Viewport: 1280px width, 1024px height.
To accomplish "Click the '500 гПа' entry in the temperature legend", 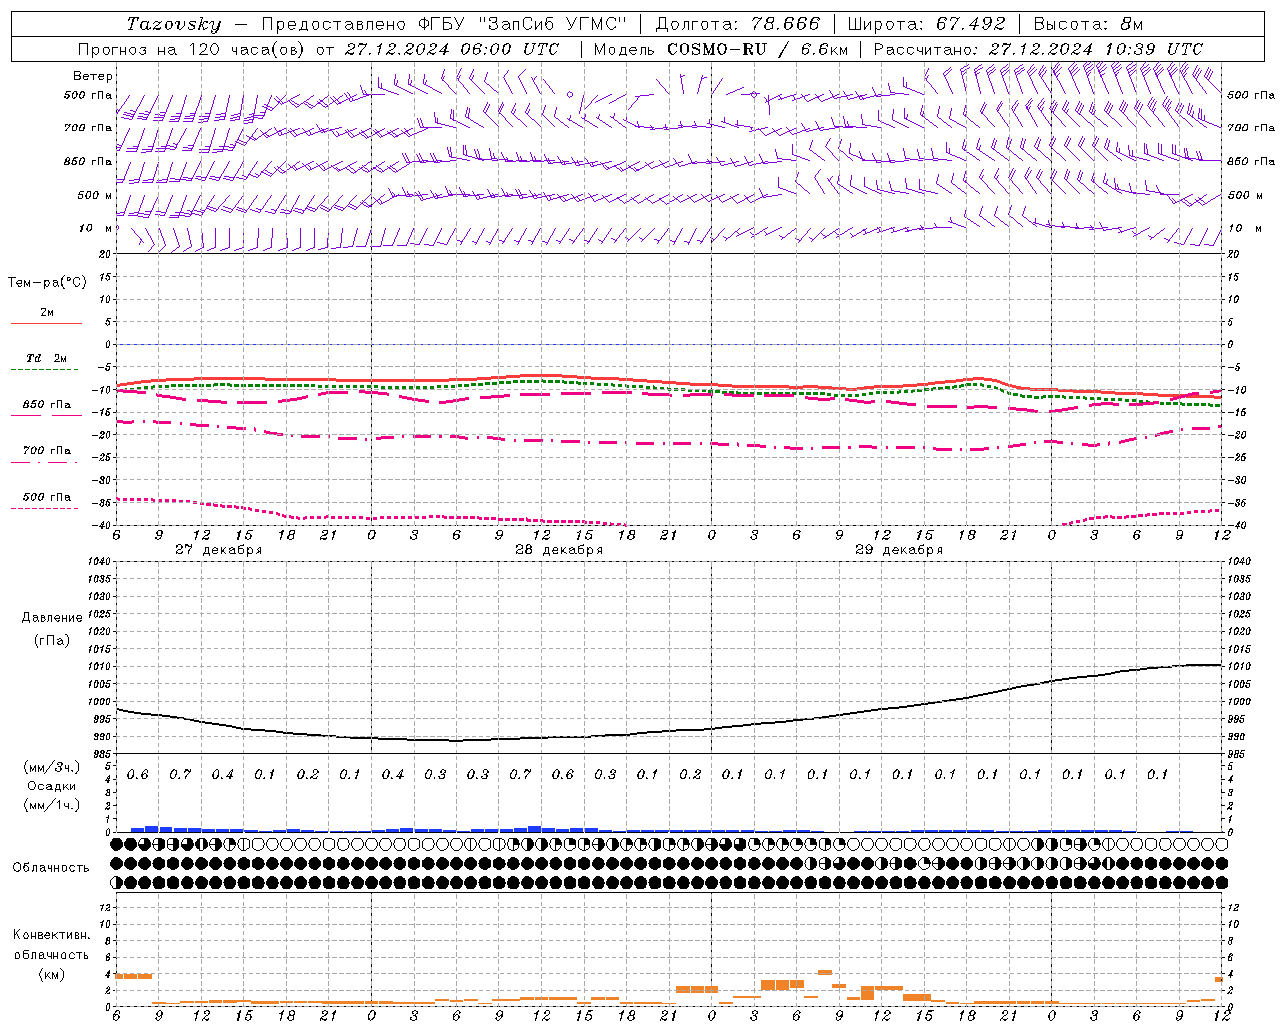I will click(47, 497).
